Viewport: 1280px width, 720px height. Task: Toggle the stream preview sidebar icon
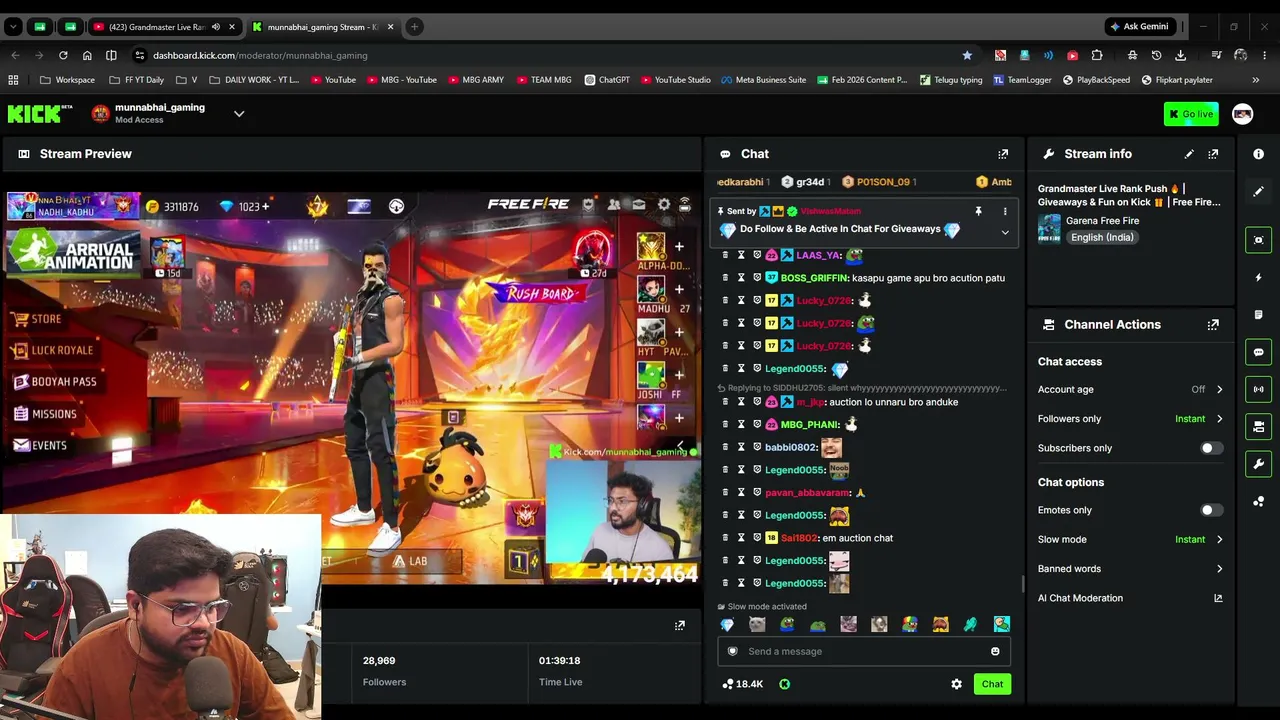tap(1259, 240)
